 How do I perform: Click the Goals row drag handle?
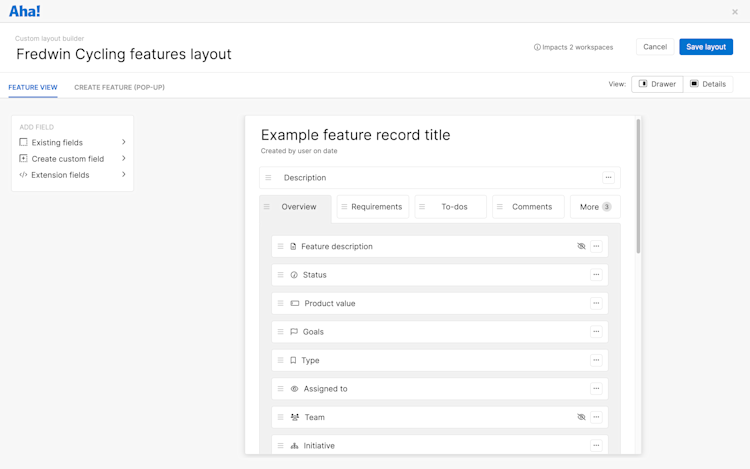(280, 332)
